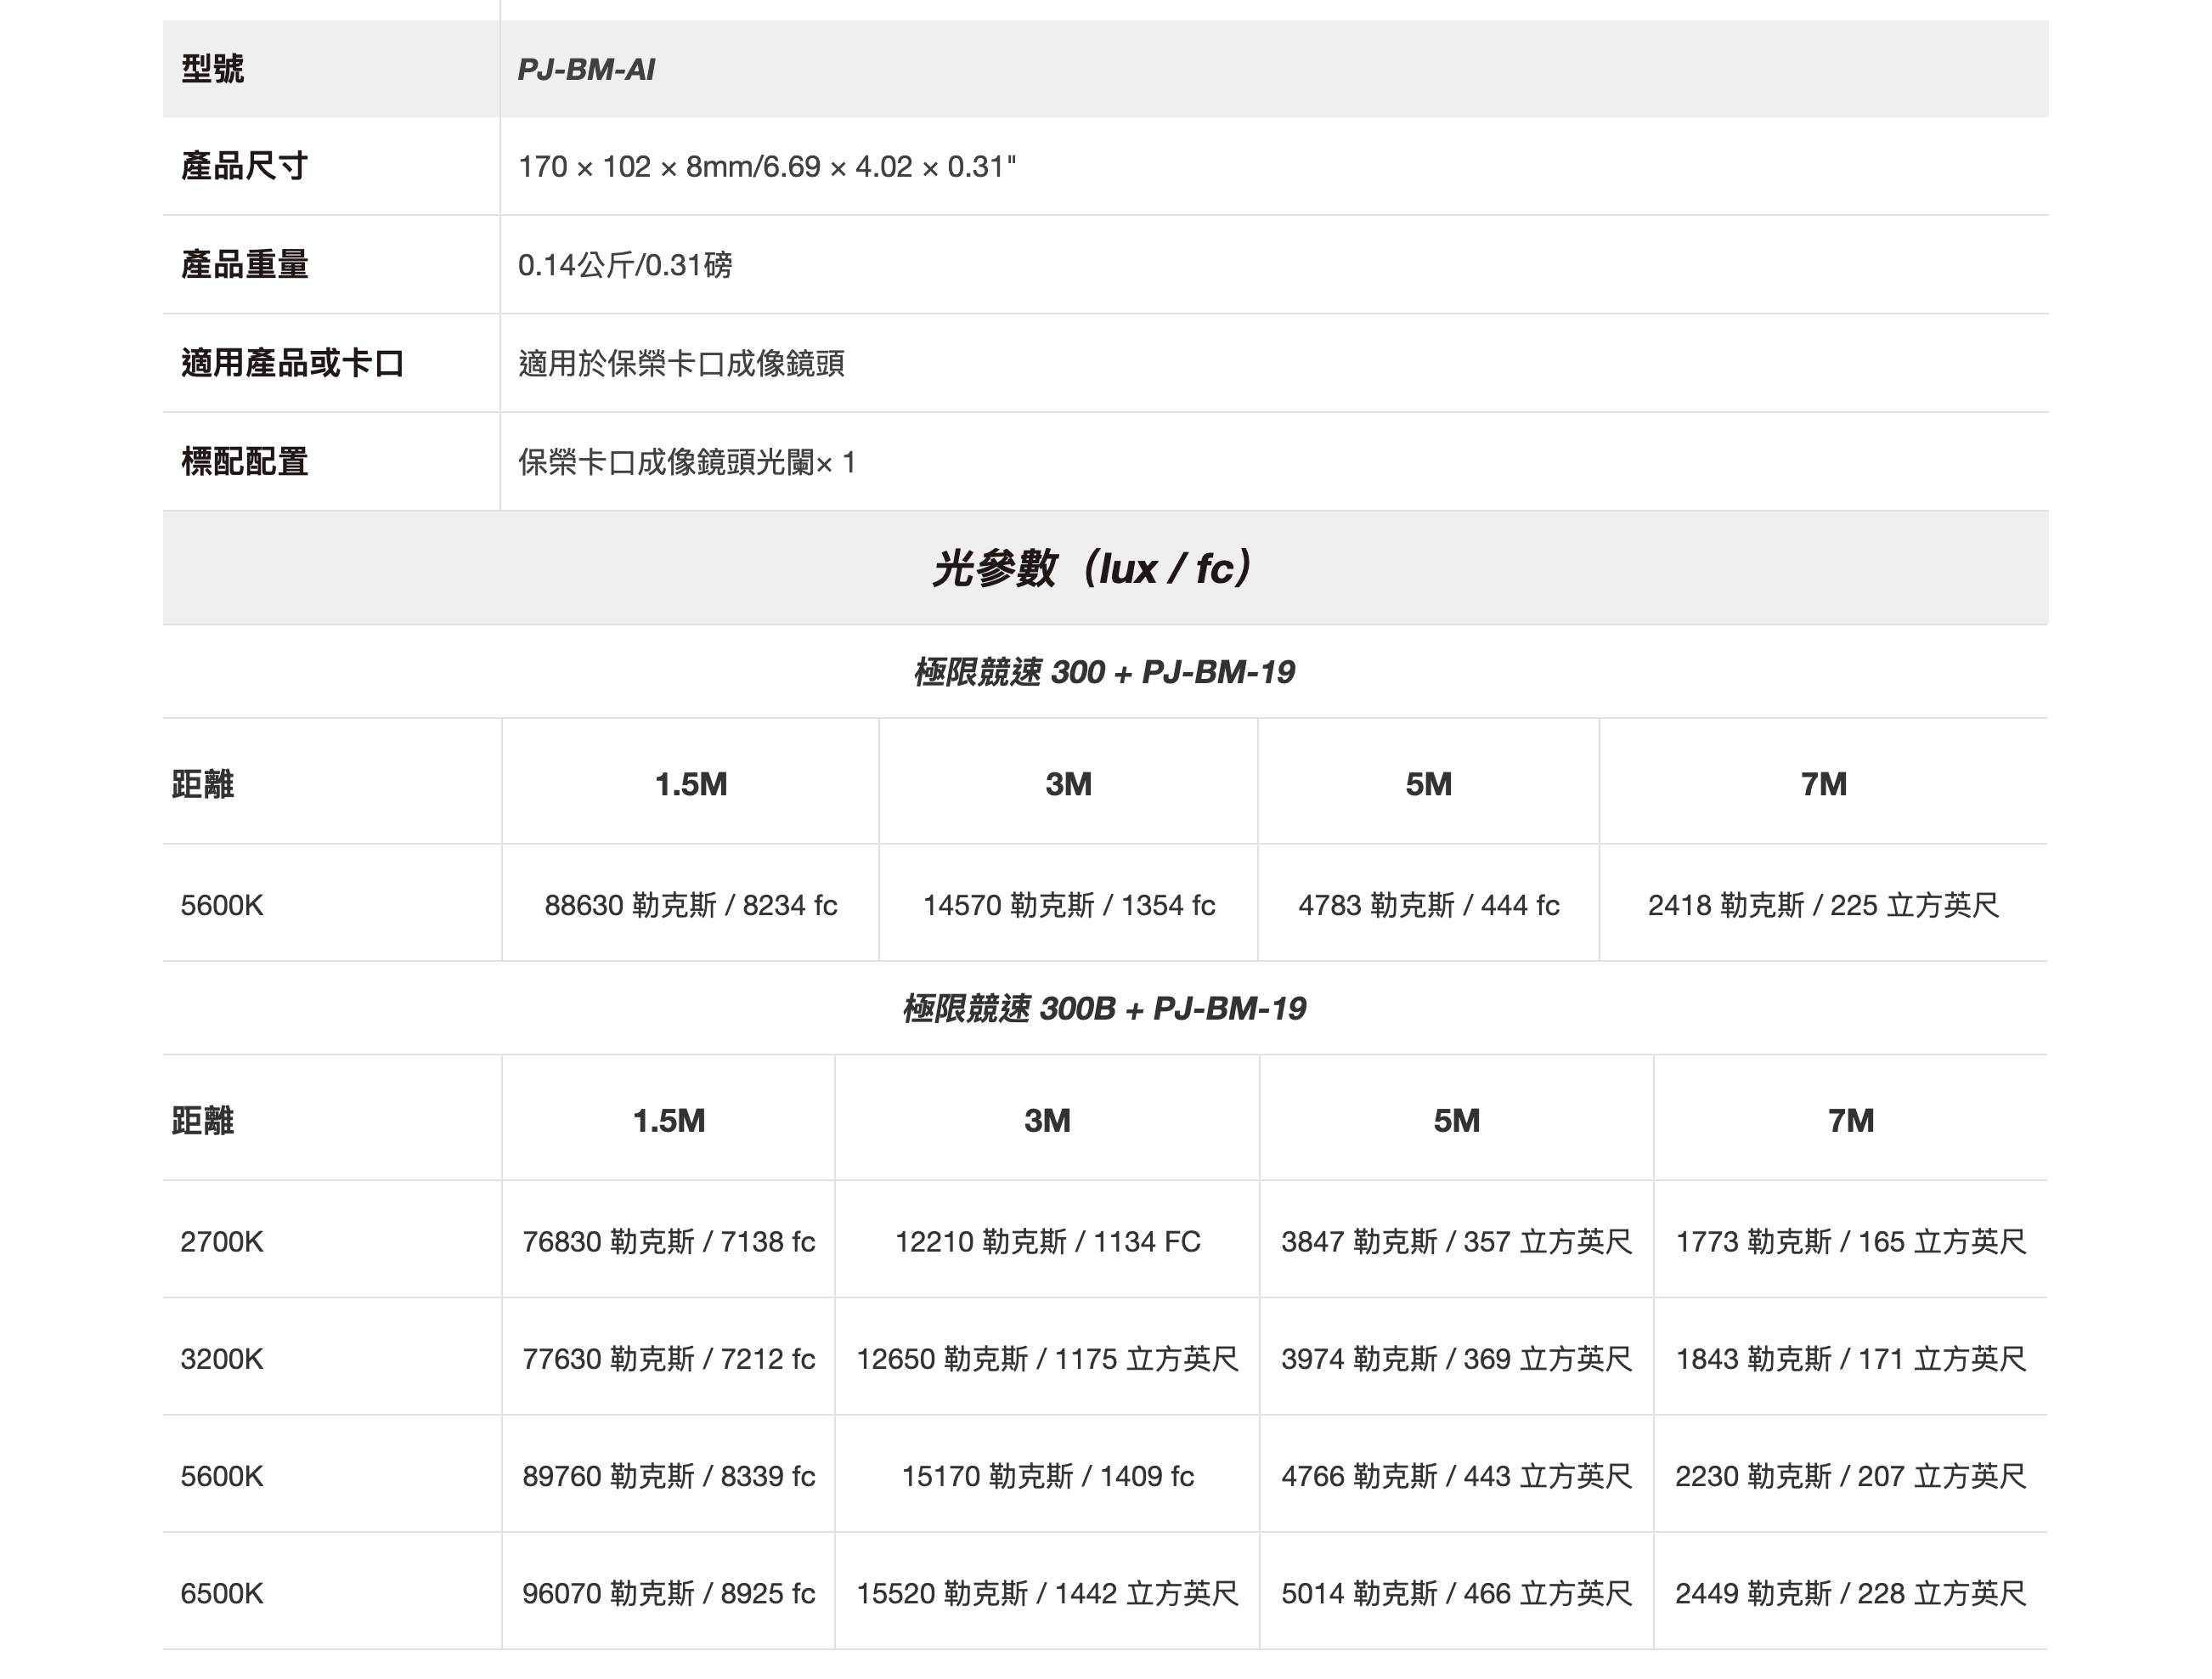Select the cell 96070 勒克斯 / 8925 fc

[669, 1593]
